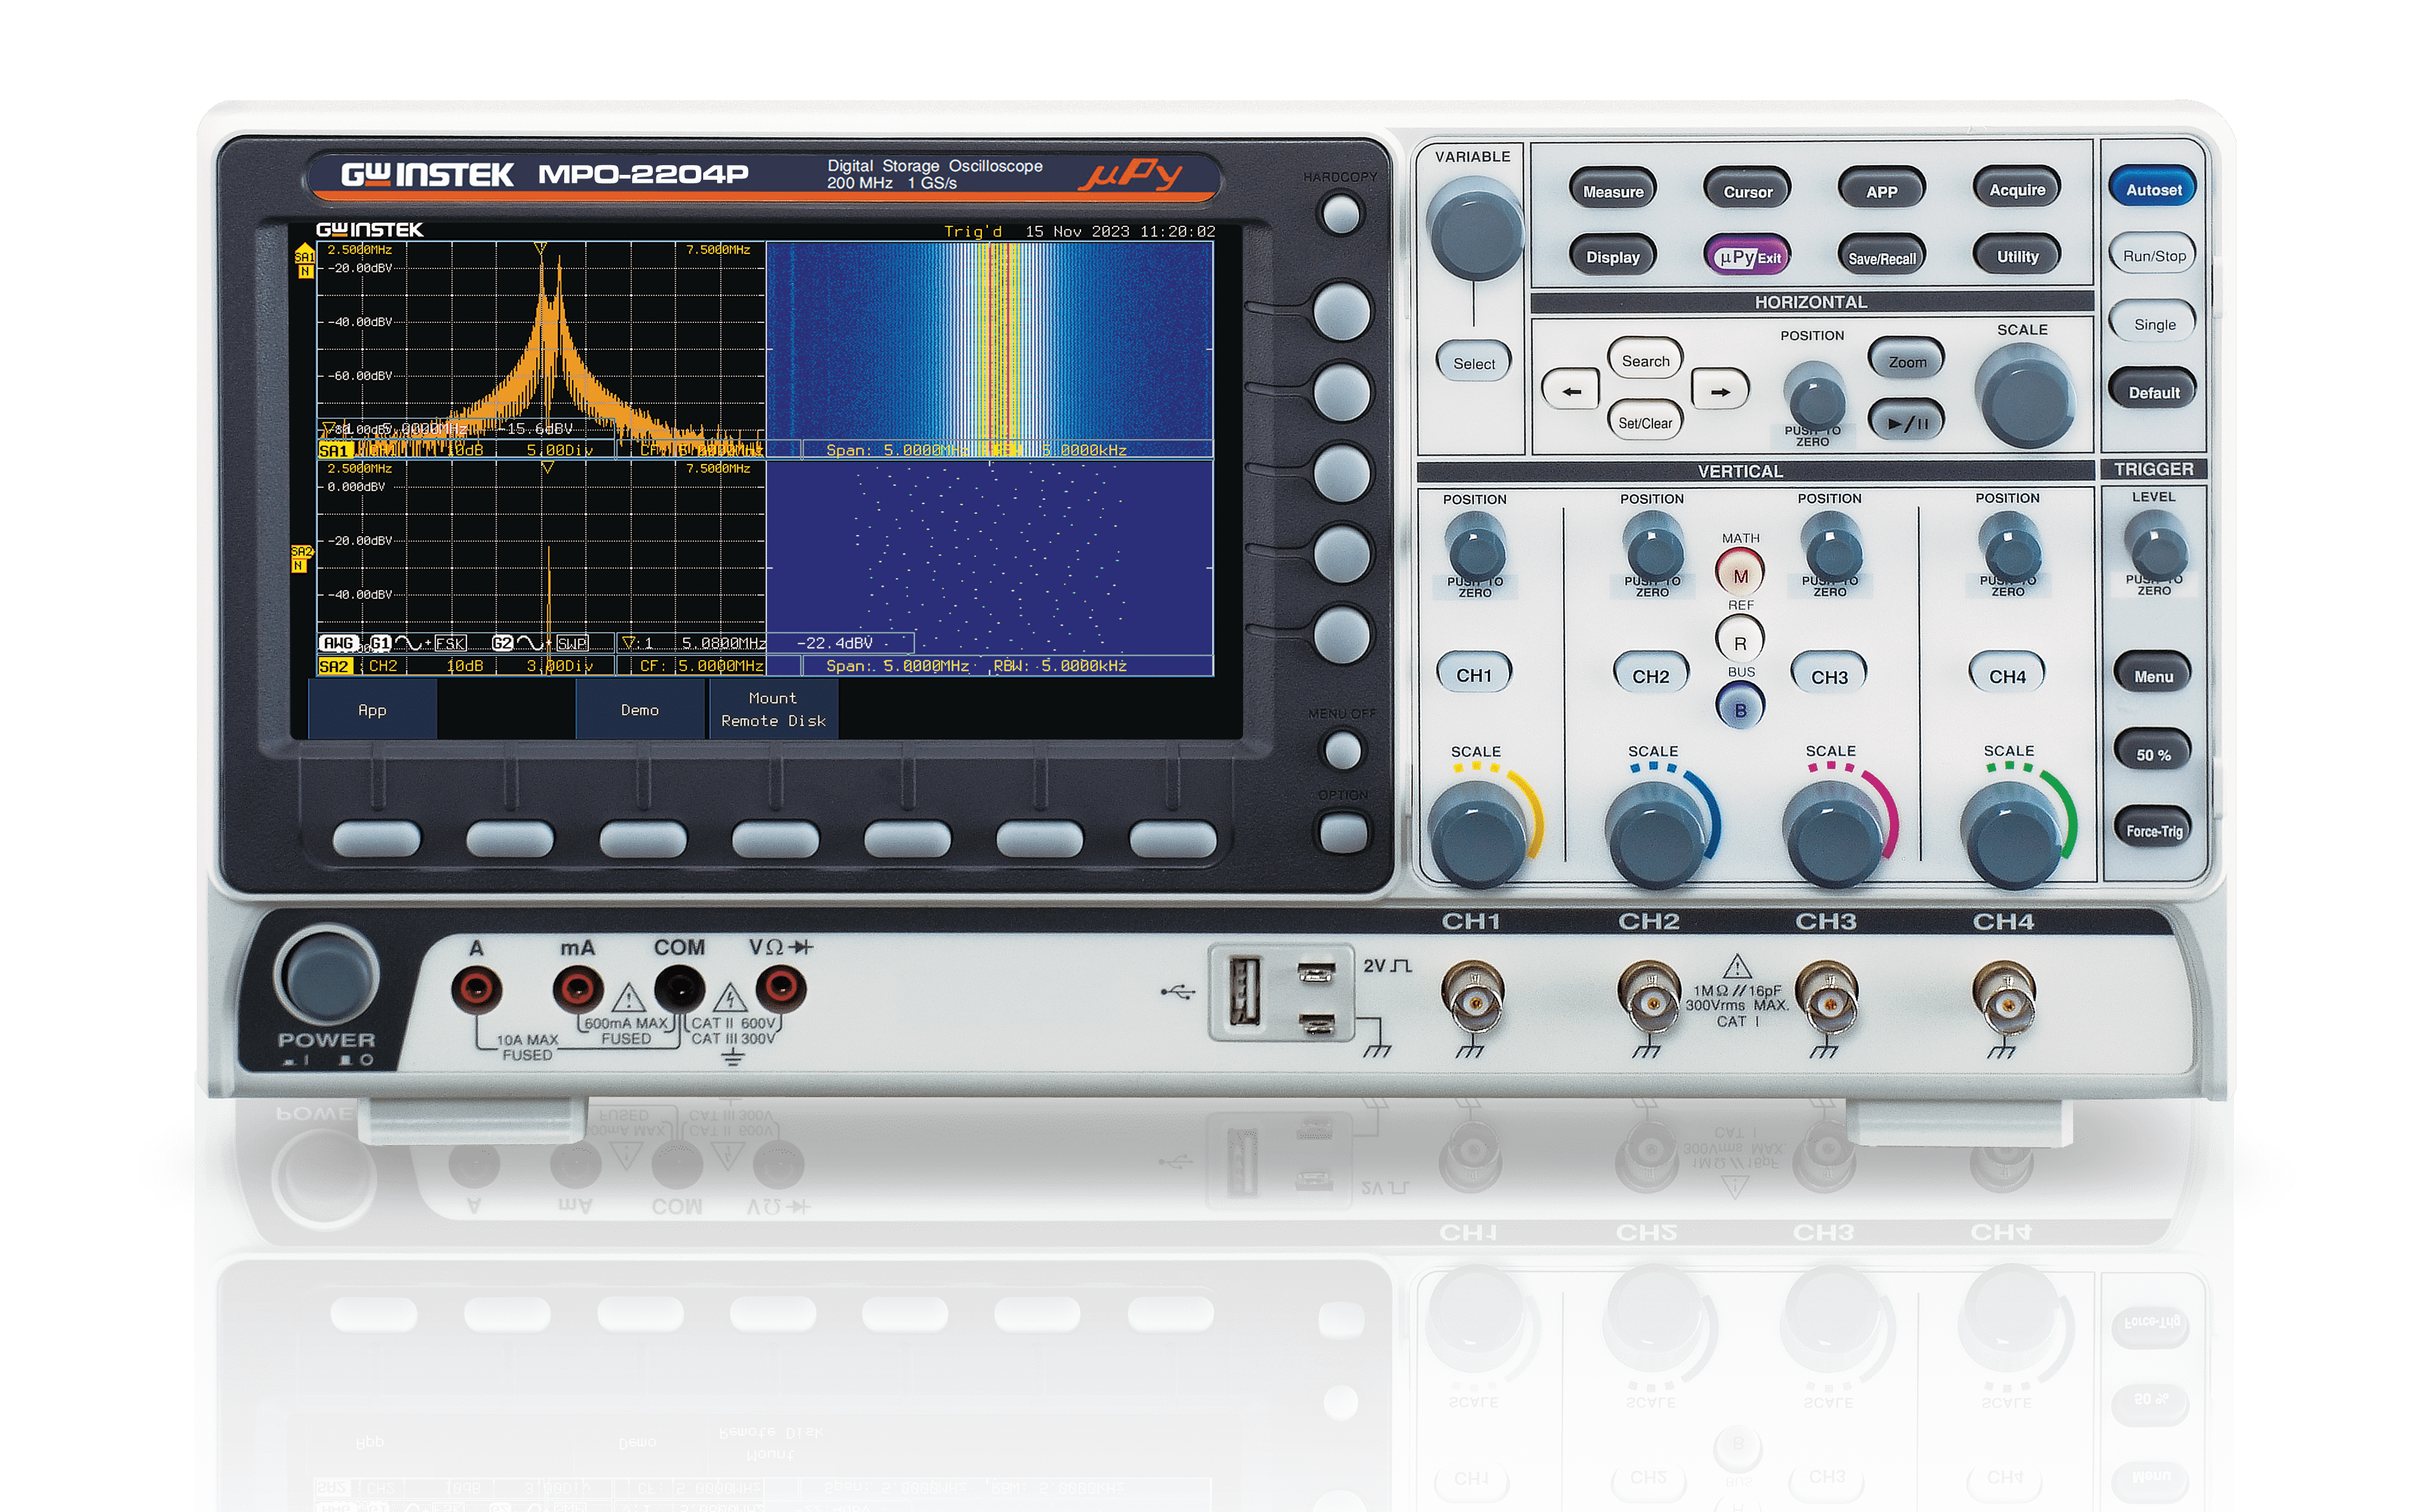The image size is (2429, 1512).
Task: Open the trigger Menu button
Action: 2153,676
